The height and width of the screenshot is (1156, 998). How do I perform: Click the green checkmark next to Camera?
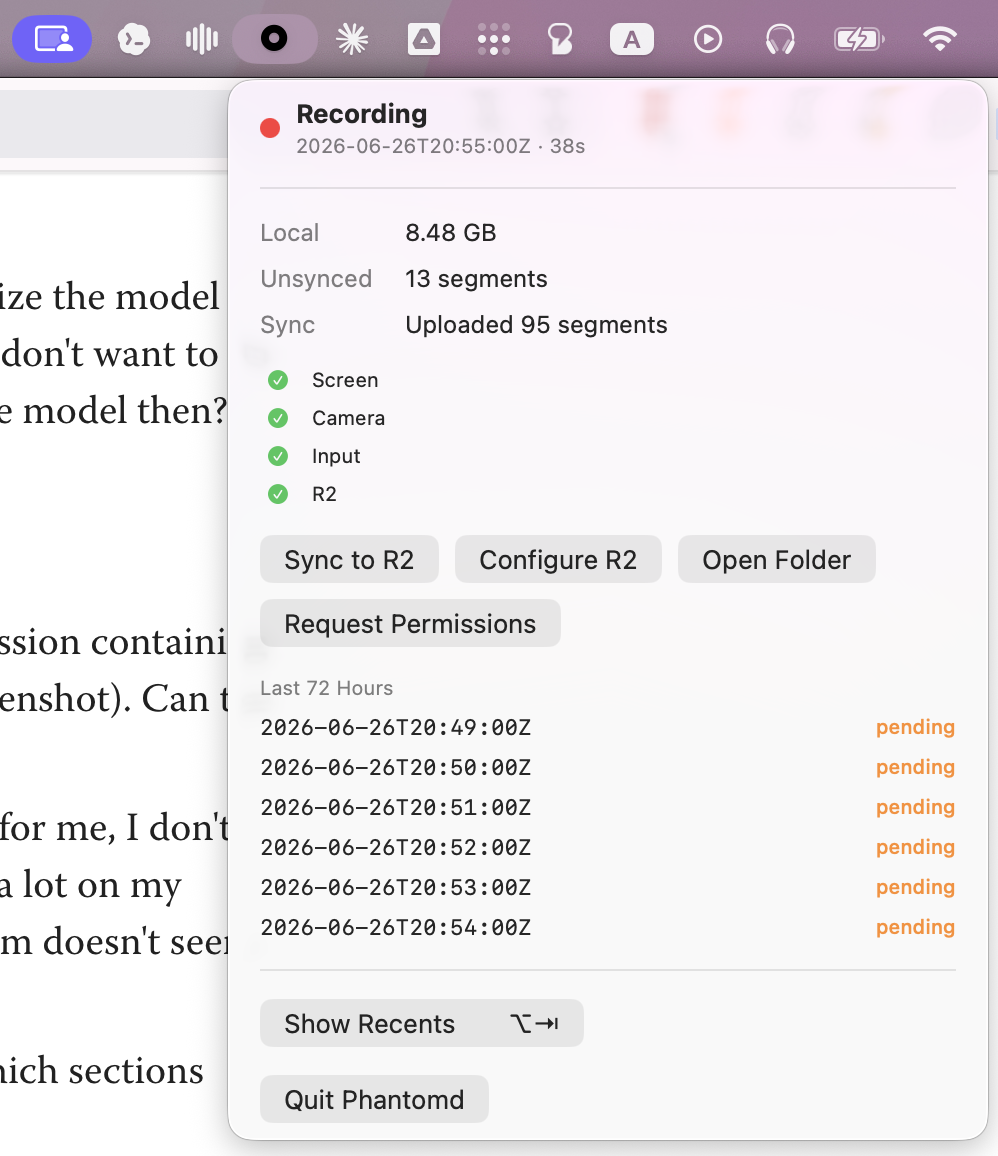(278, 418)
